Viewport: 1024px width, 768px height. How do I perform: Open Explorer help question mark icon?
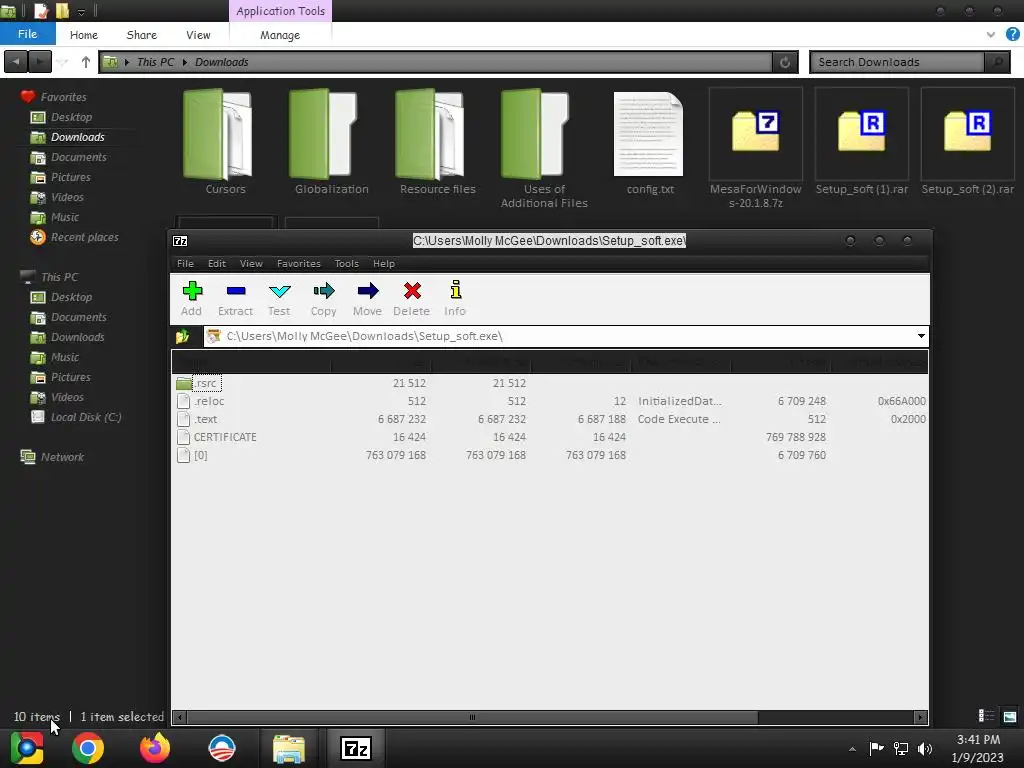pyautogui.click(x=1012, y=35)
